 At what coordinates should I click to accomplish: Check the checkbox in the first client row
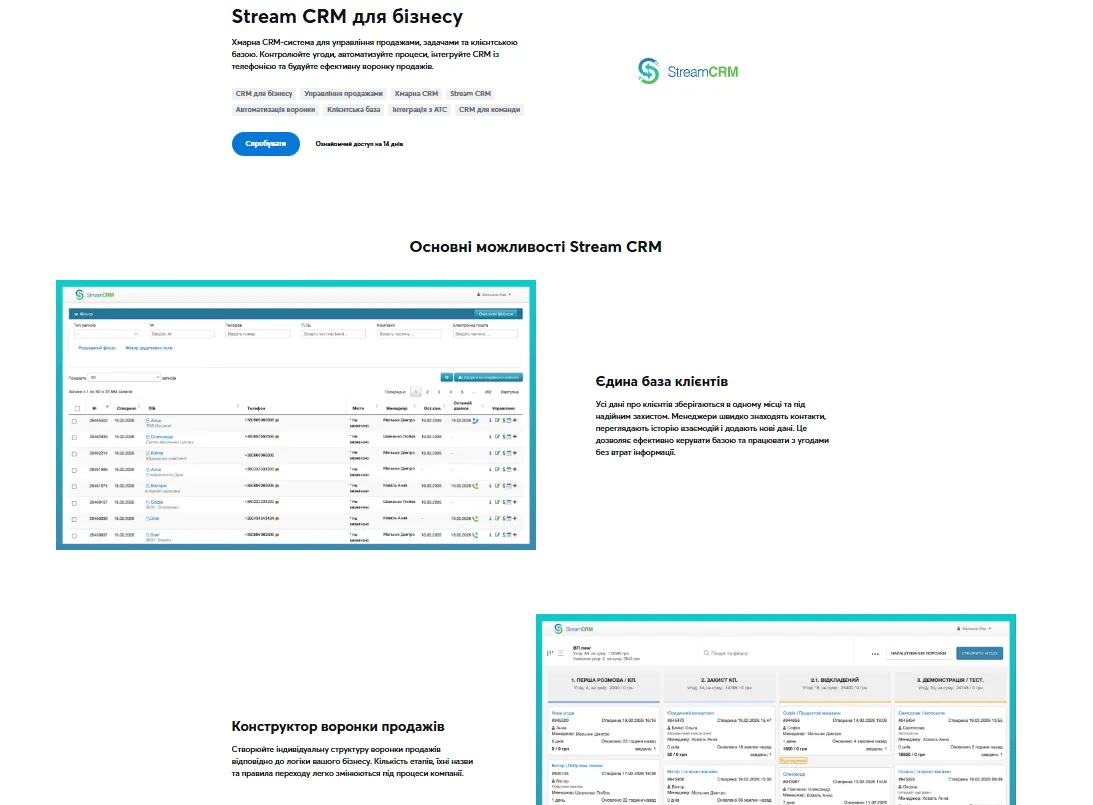point(74,421)
